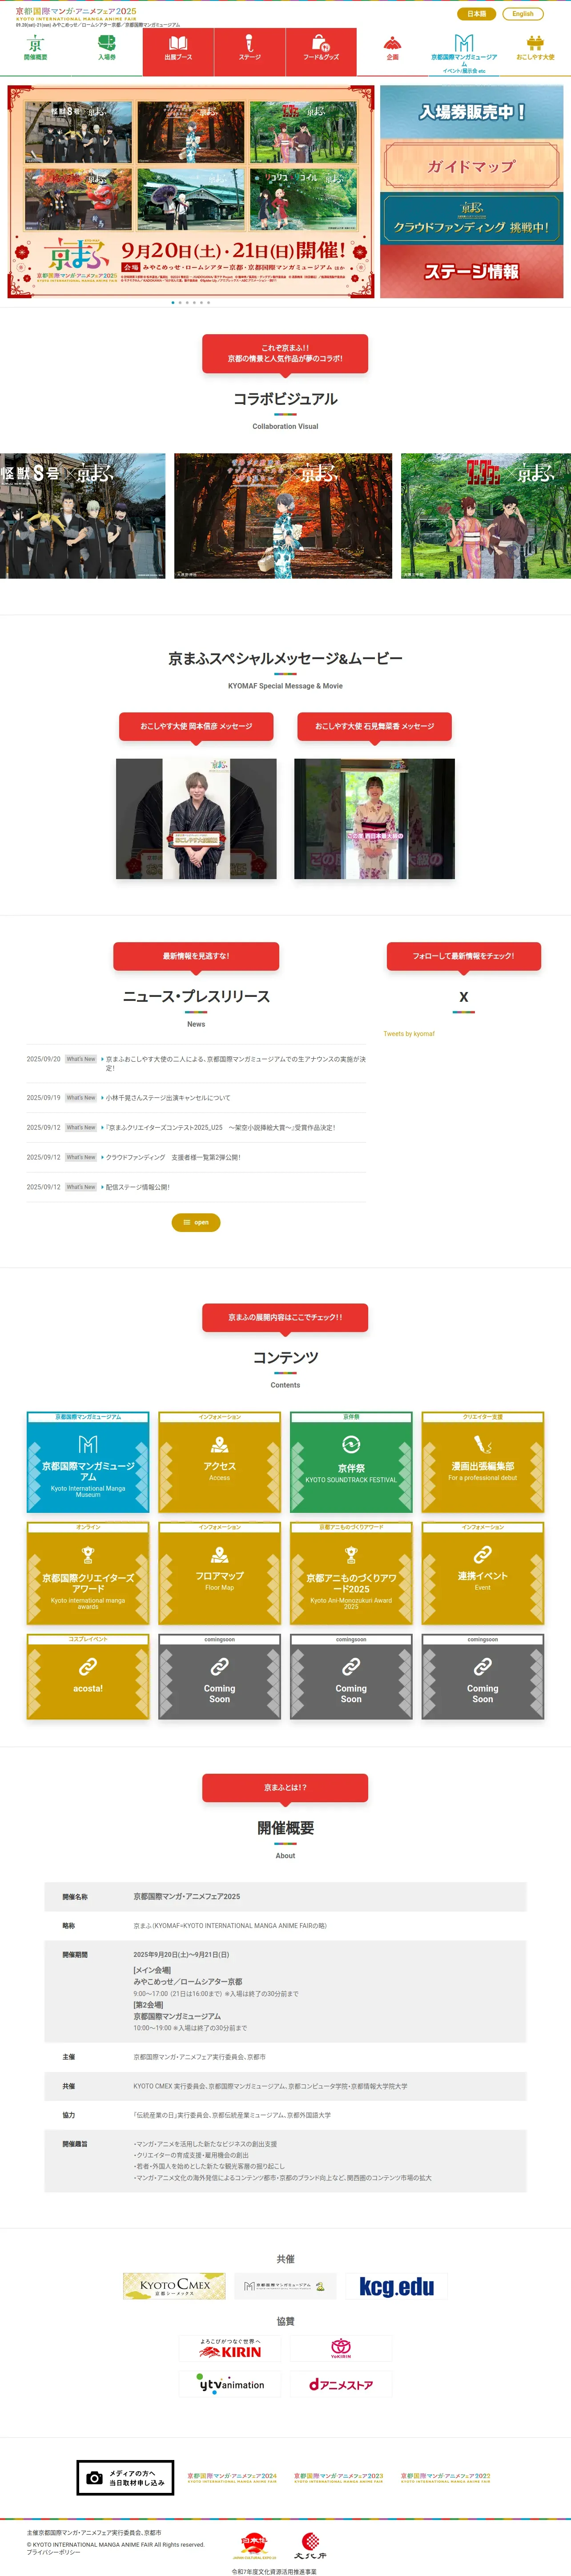The image size is (571, 2576).
Task: Open the 出展ブース nav item
Action: [x=178, y=52]
